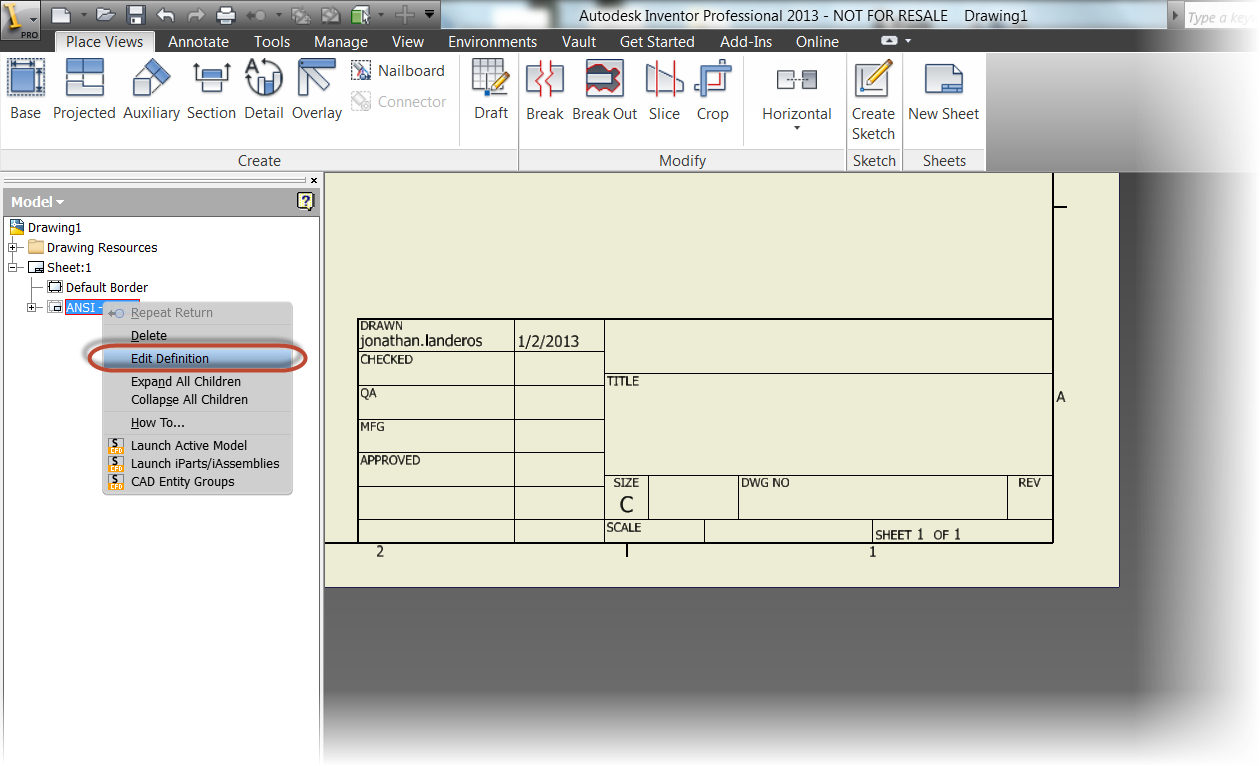The image size is (1260, 766).
Task: Switch to the Annotate ribbon tab
Action: click(x=198, y=42)
